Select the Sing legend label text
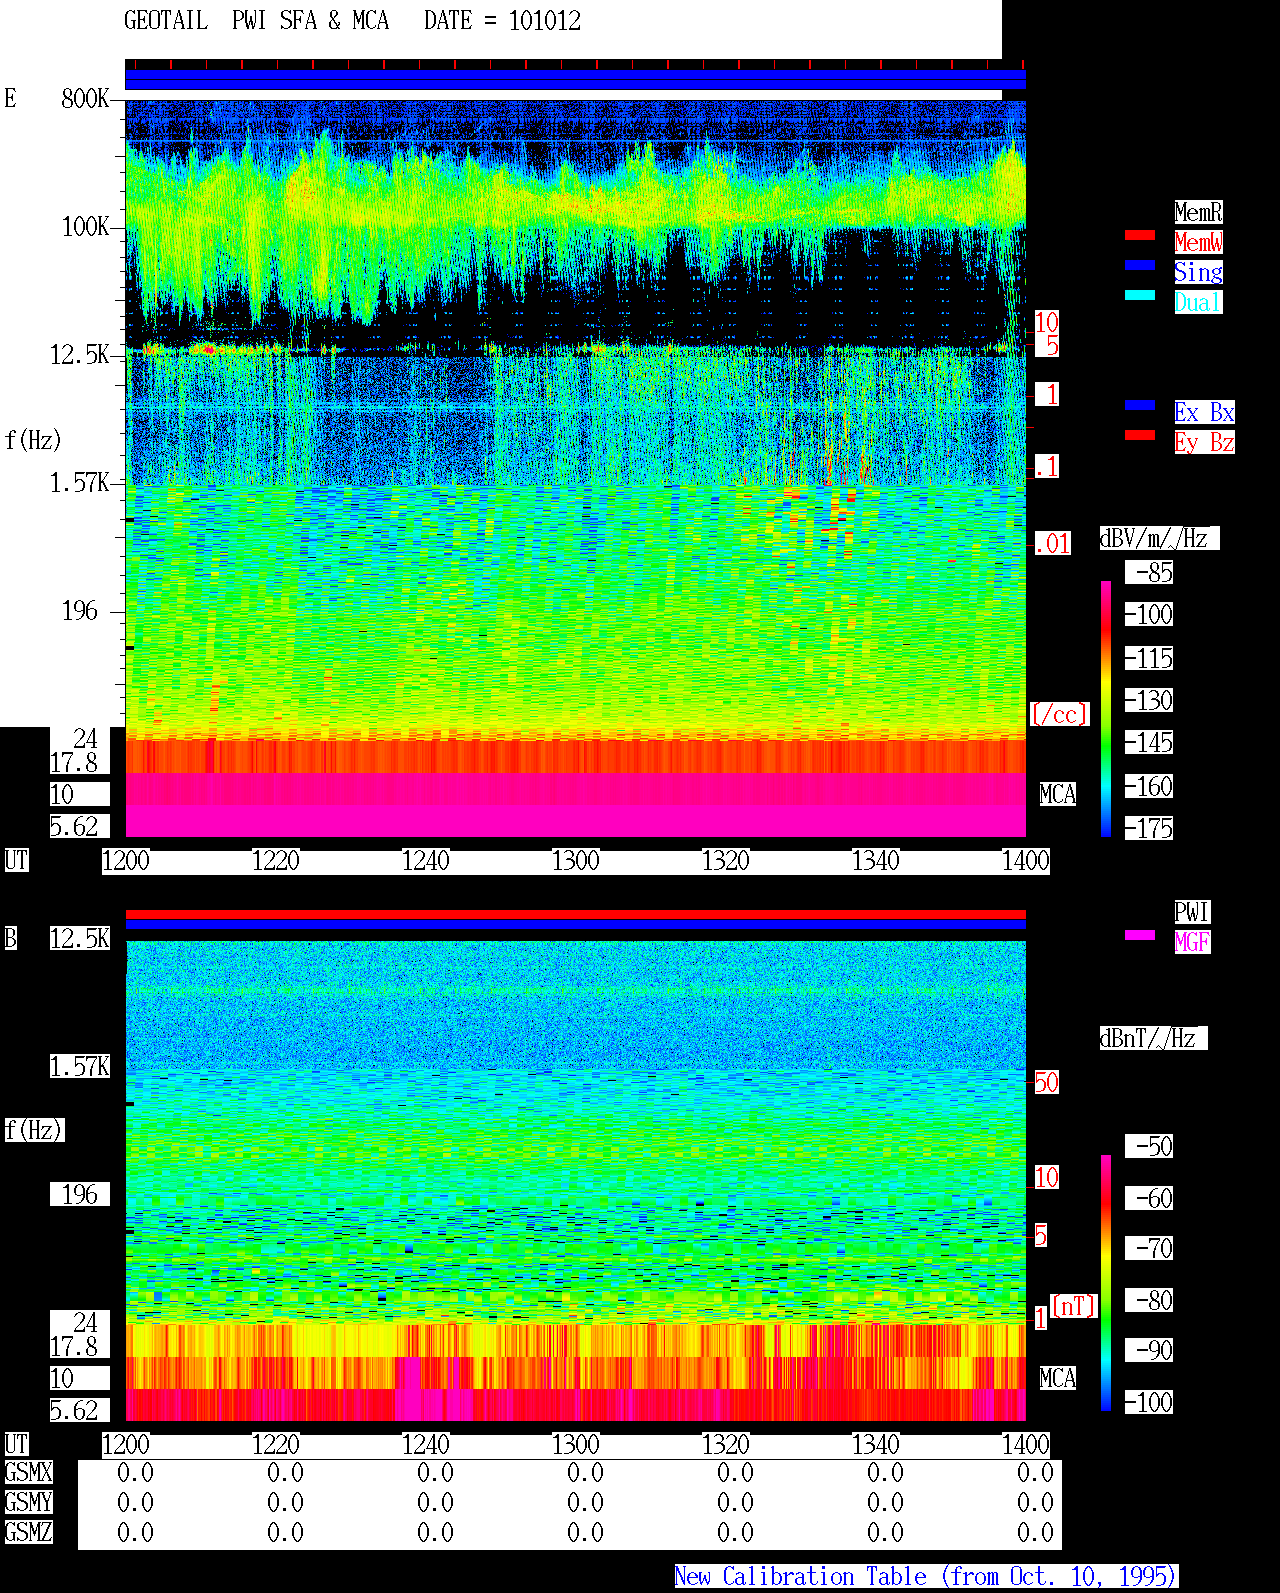 [x=1198, y=272]
